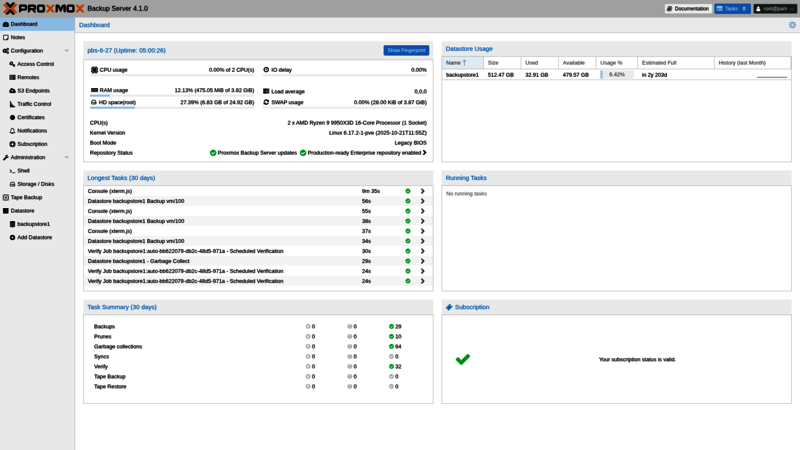Open the root@pam user dropdown
Viewport: 800px width, 450px height.
774,9
